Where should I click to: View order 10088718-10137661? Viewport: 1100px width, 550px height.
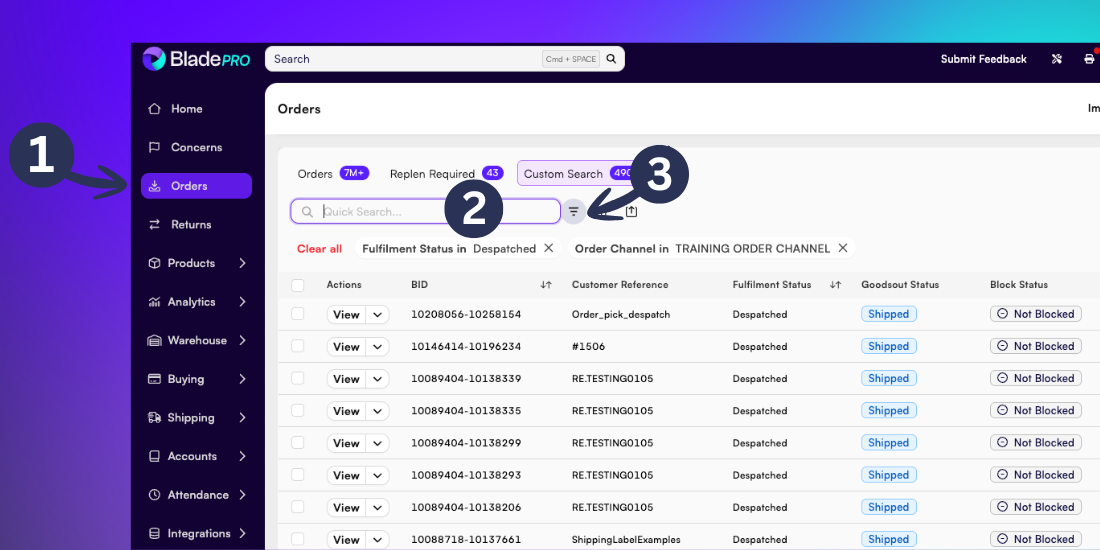347,539
